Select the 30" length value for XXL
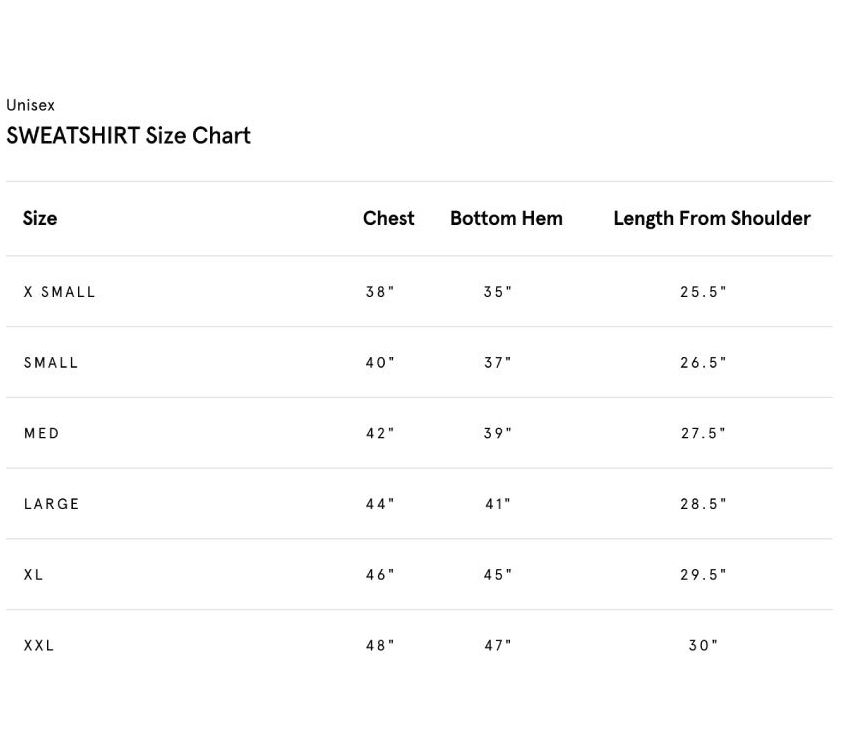 tap(703, 646)
